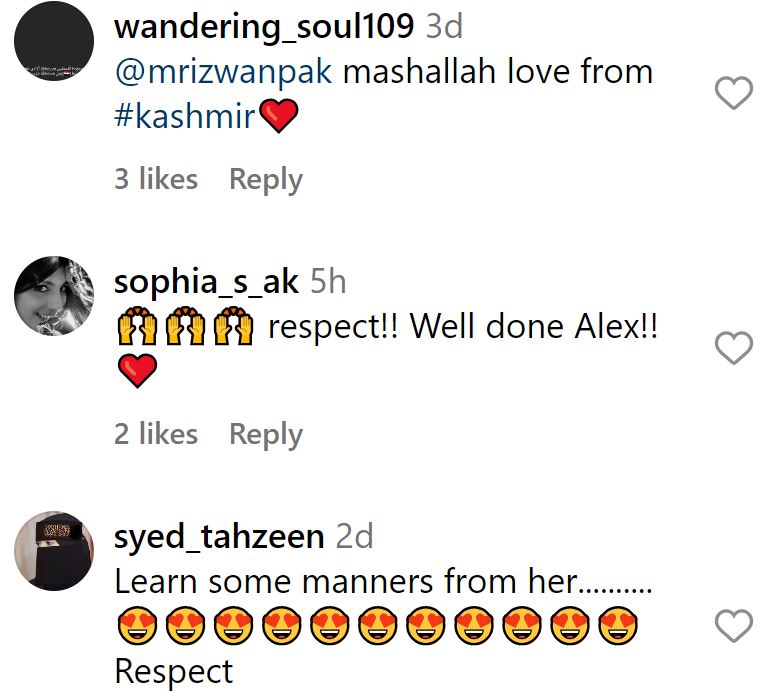Open wandering_soul109's profile picture
Viewport: 777px width, 699px height.
(54, 41)
